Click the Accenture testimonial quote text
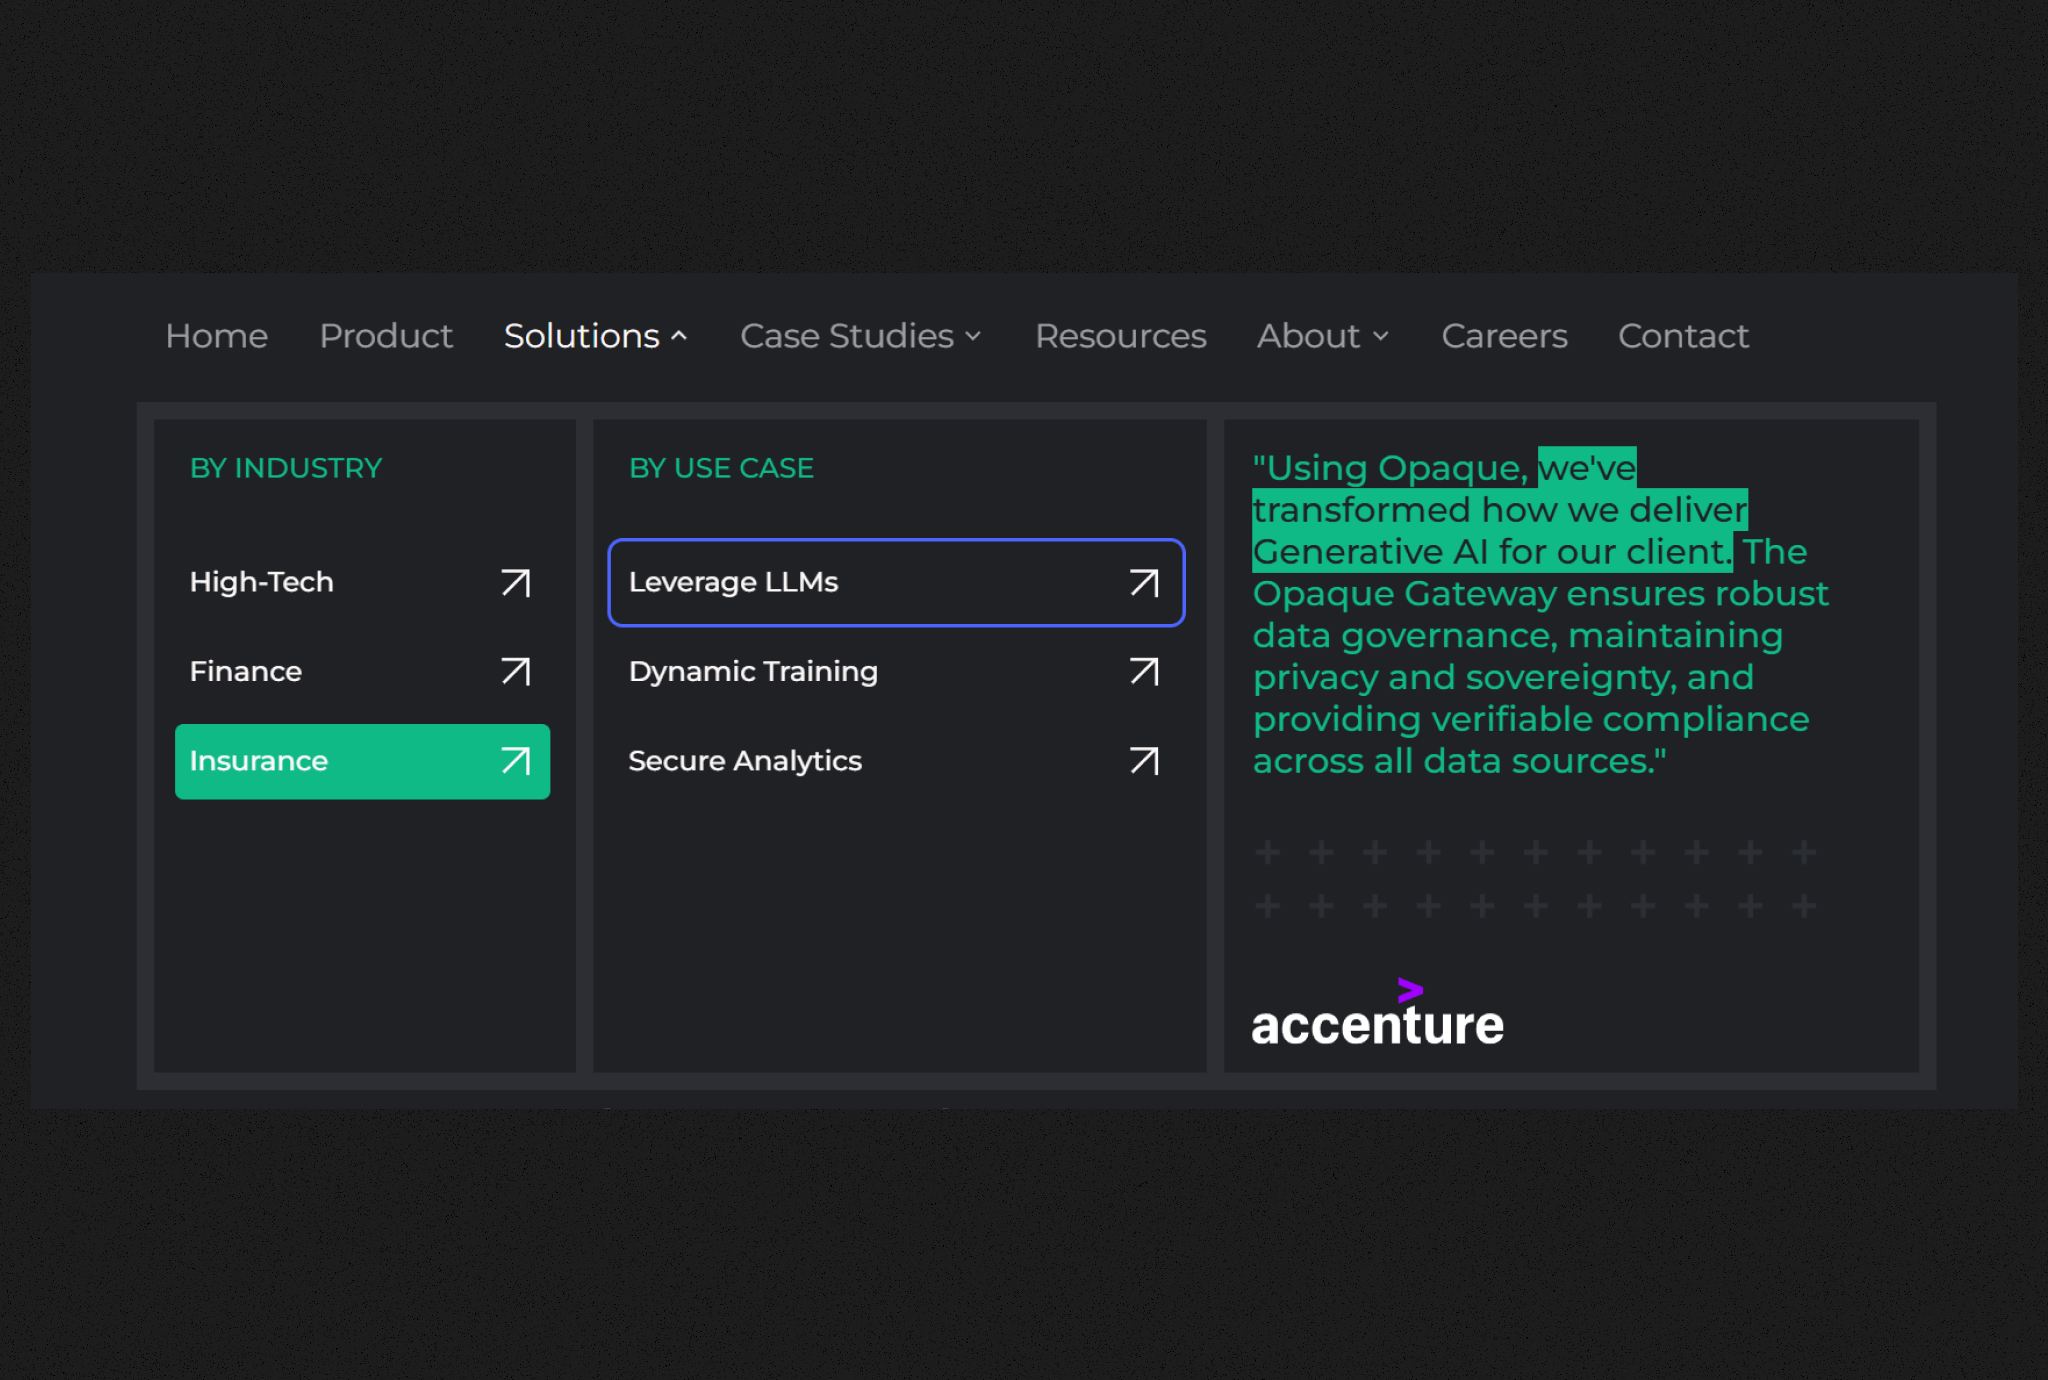2048x1380 pixels. [1541, 614]
